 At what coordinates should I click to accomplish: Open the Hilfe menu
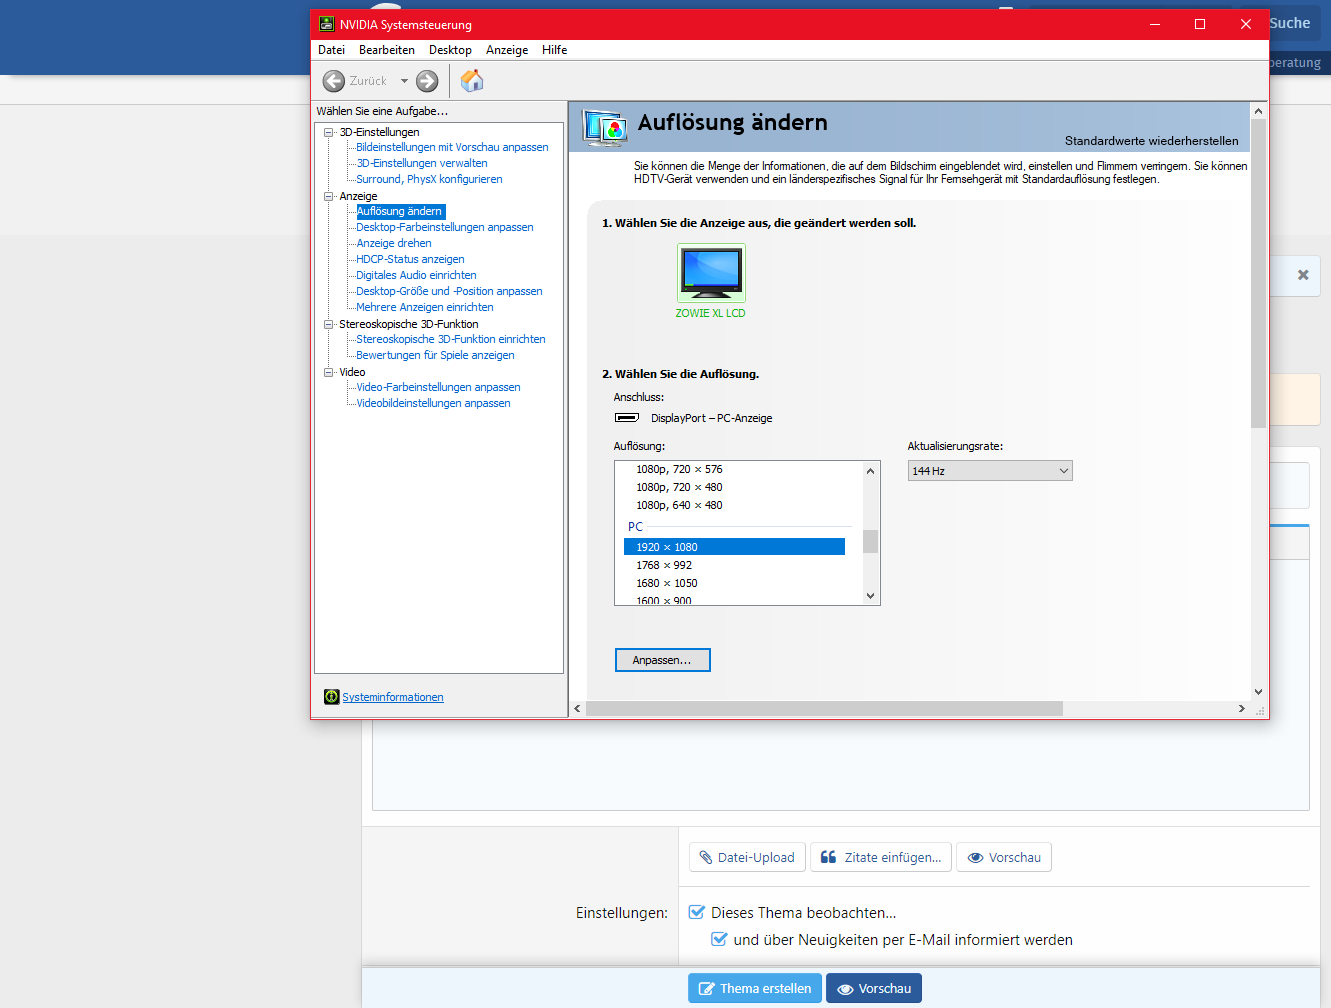click(x=555, y=50)
